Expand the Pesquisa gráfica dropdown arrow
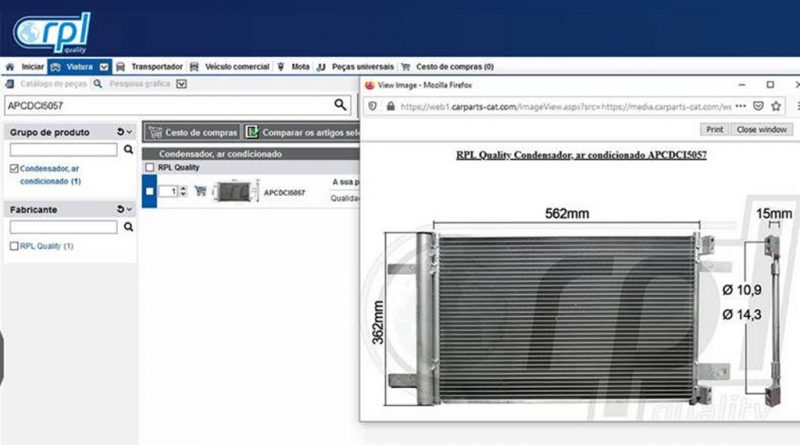 tap(182, 84)
